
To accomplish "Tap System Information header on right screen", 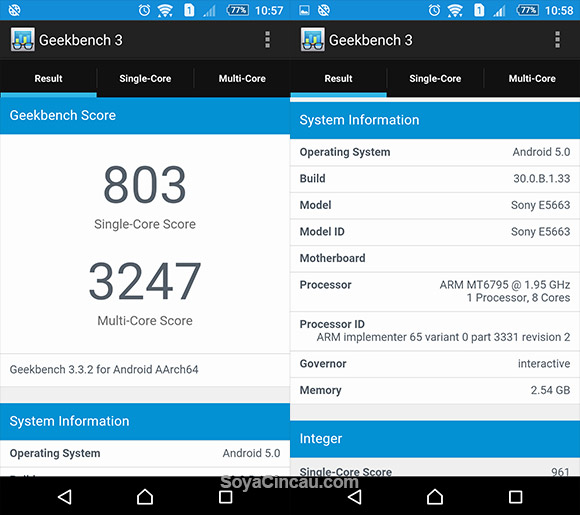I will coord(435,120).
